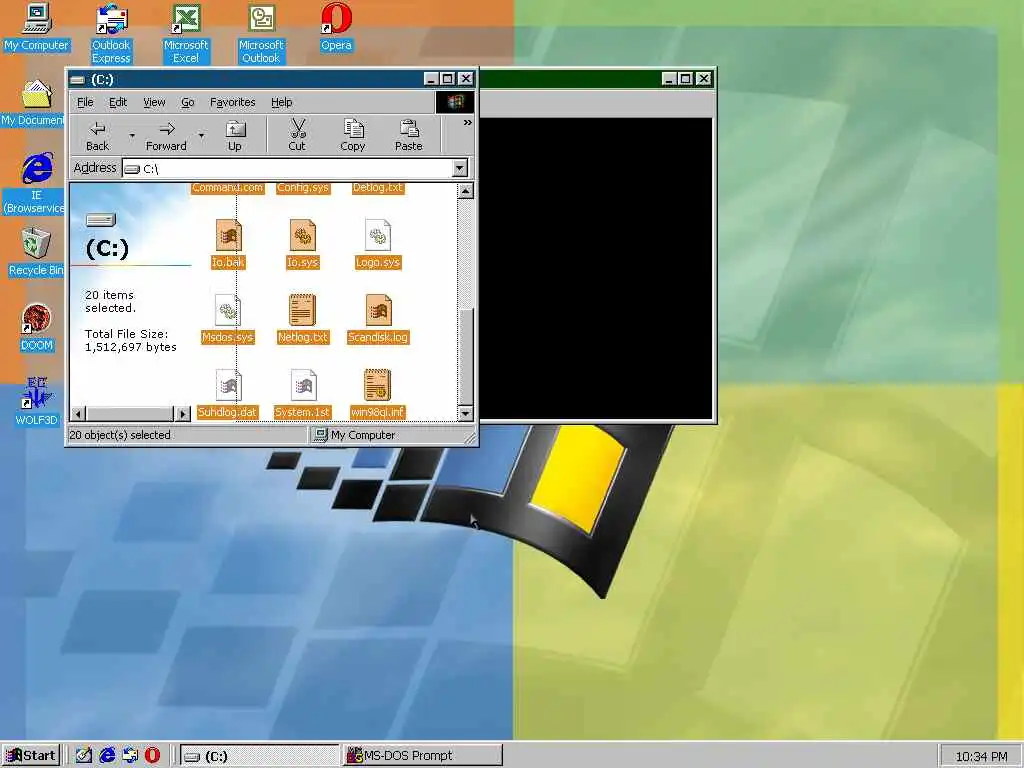Copy the selected files
Viewport: 1024px width, 768px height.
(x=353, y=136)
